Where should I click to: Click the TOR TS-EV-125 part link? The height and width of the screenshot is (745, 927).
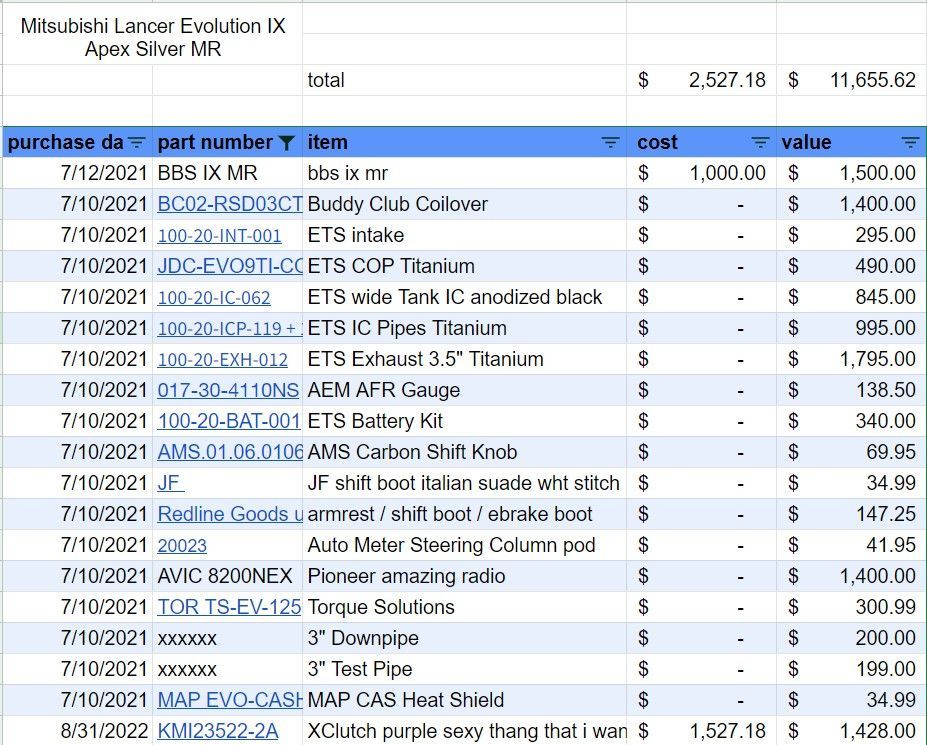(229, 607)
